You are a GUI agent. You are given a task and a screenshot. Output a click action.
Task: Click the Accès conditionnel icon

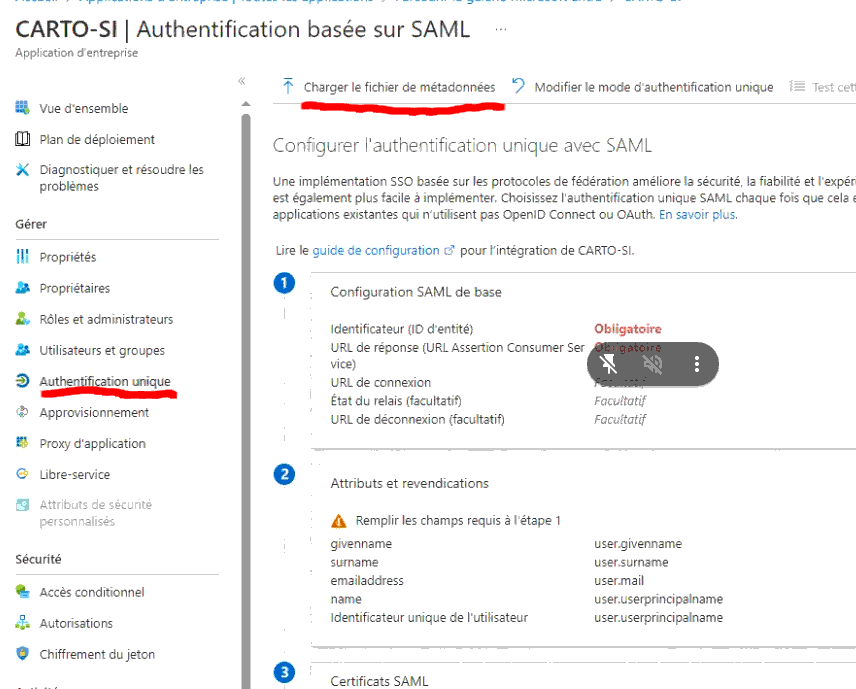point(22,591)
